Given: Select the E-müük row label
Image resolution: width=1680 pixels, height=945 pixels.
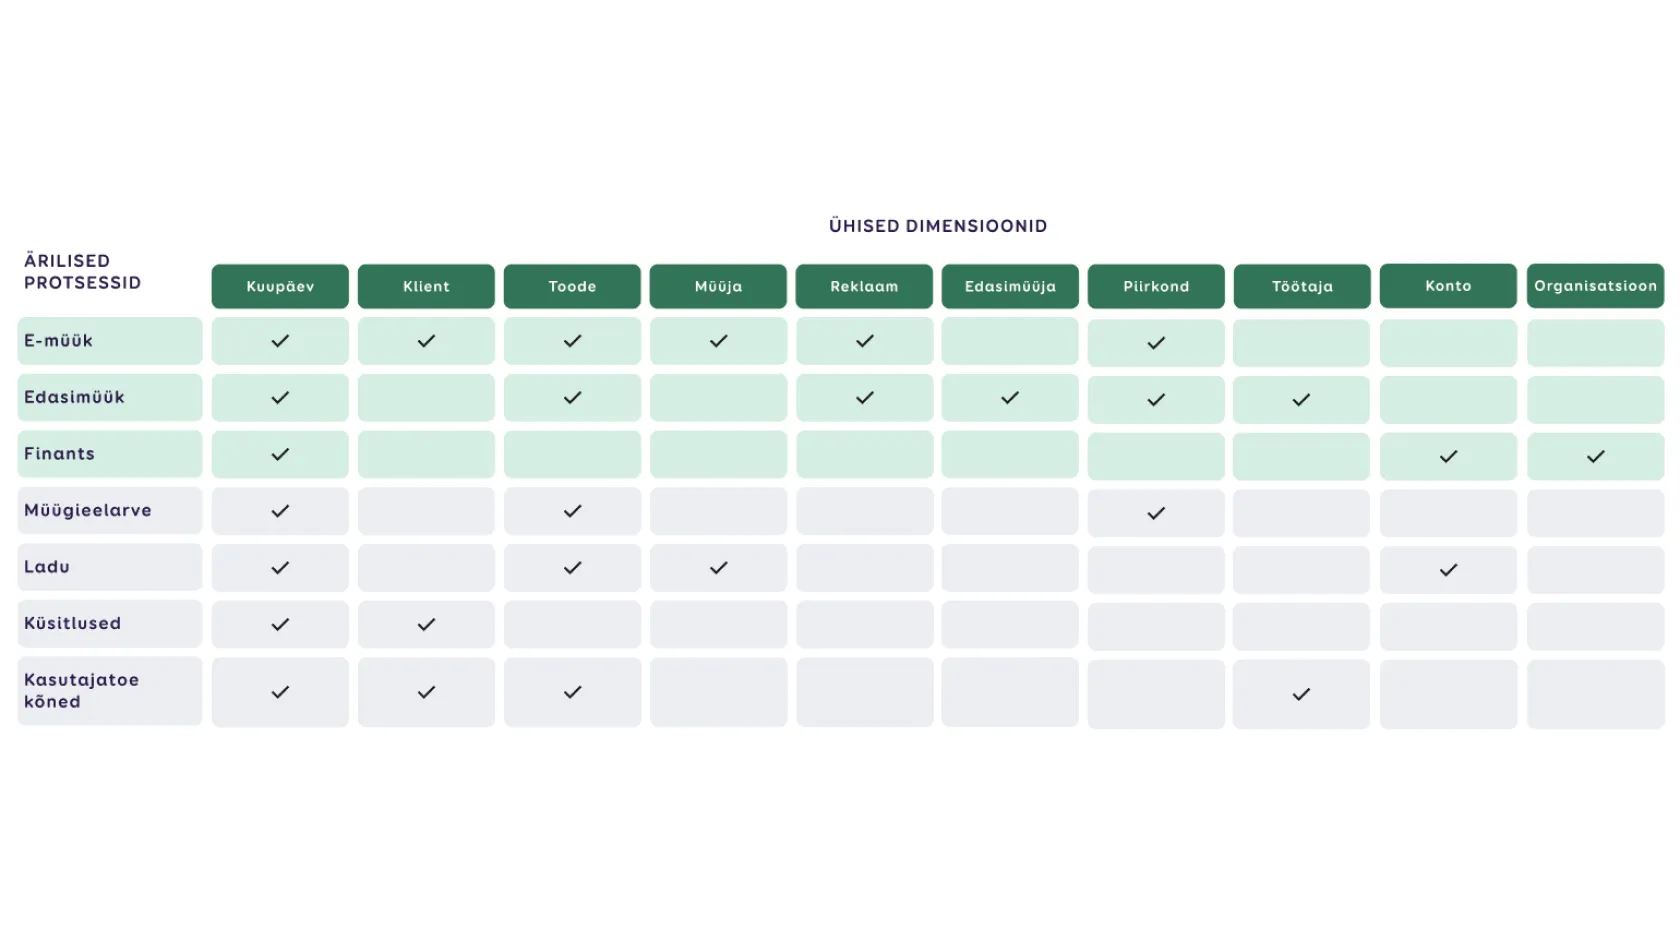Looking at the screenshot, I should pyautogui.click(x=110, y=341).
